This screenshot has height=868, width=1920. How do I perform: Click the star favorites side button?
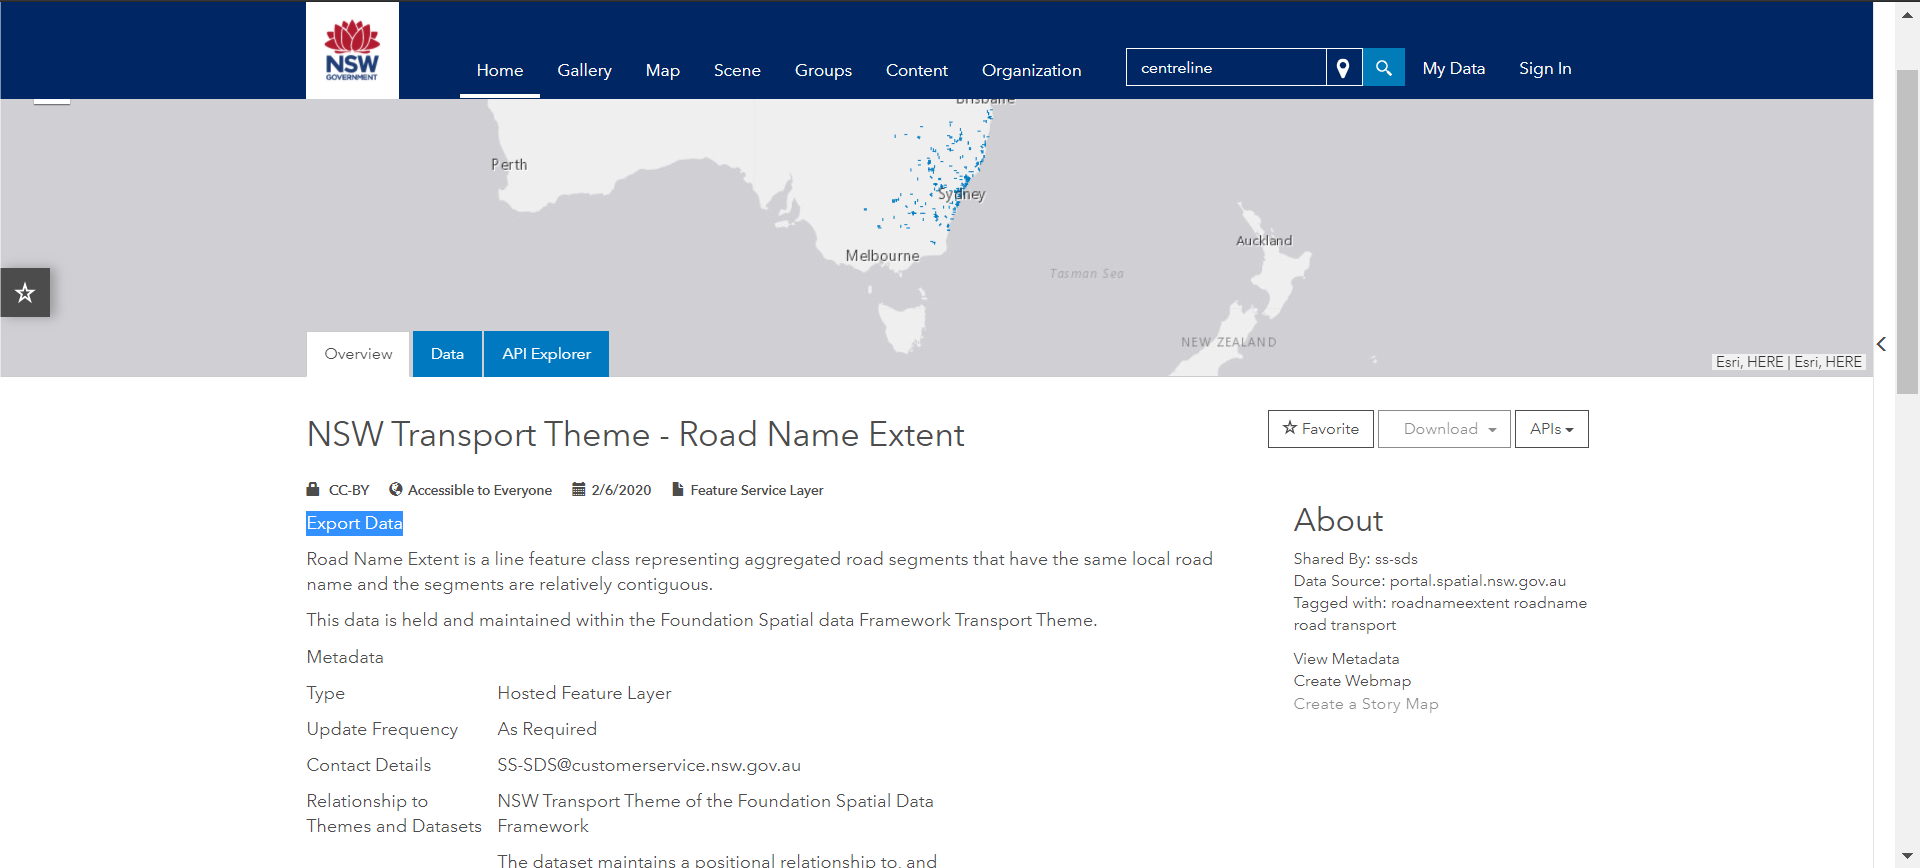(25, 292)
